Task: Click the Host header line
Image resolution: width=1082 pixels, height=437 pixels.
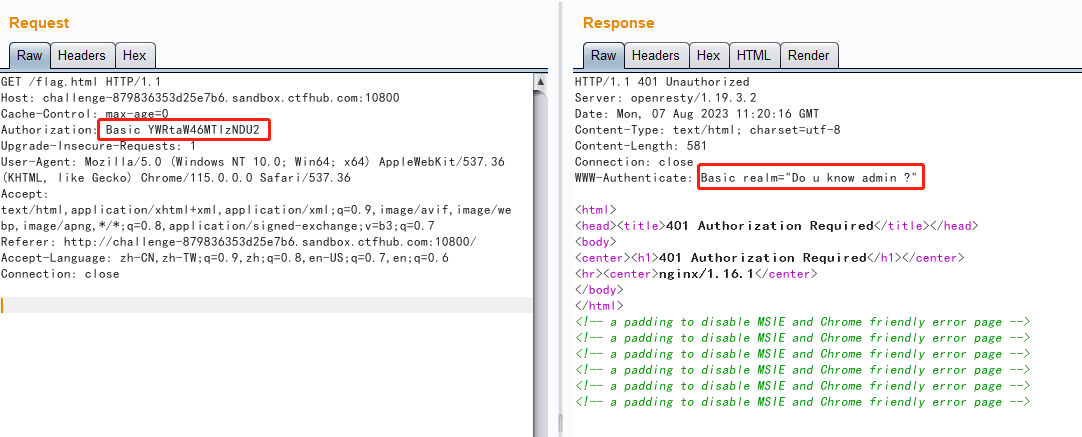Action: point(200,98)
